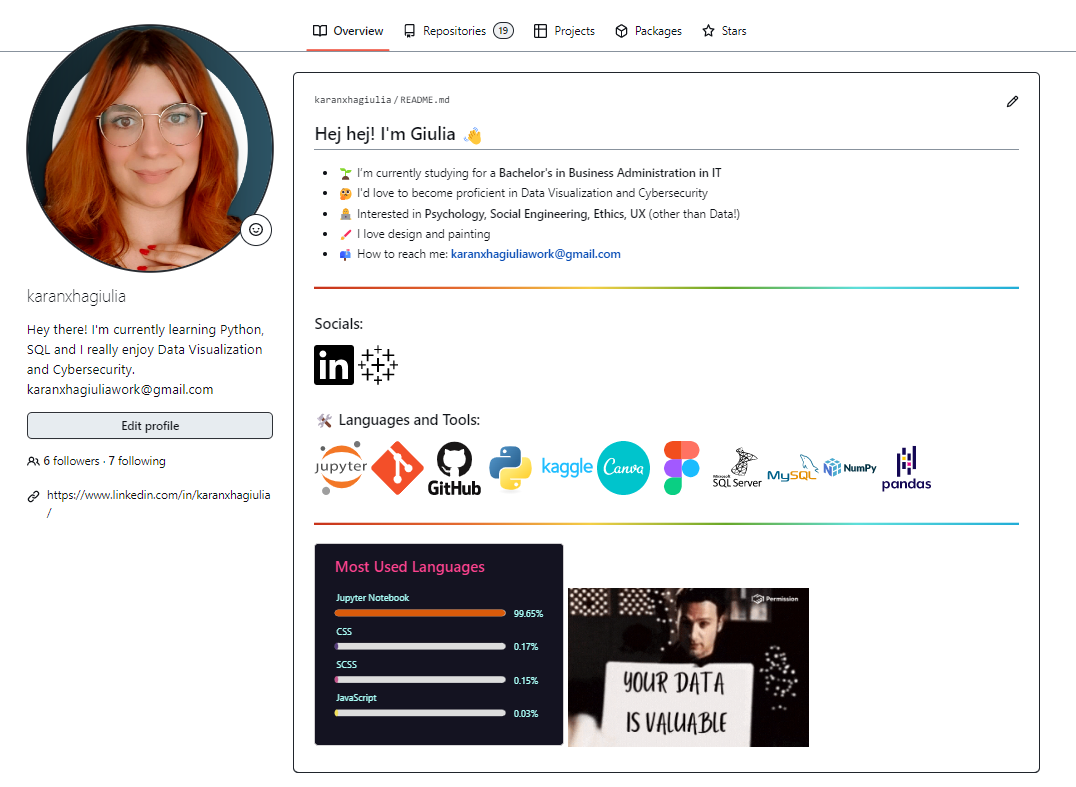Click the JavaScript language label

pos(356,698)
